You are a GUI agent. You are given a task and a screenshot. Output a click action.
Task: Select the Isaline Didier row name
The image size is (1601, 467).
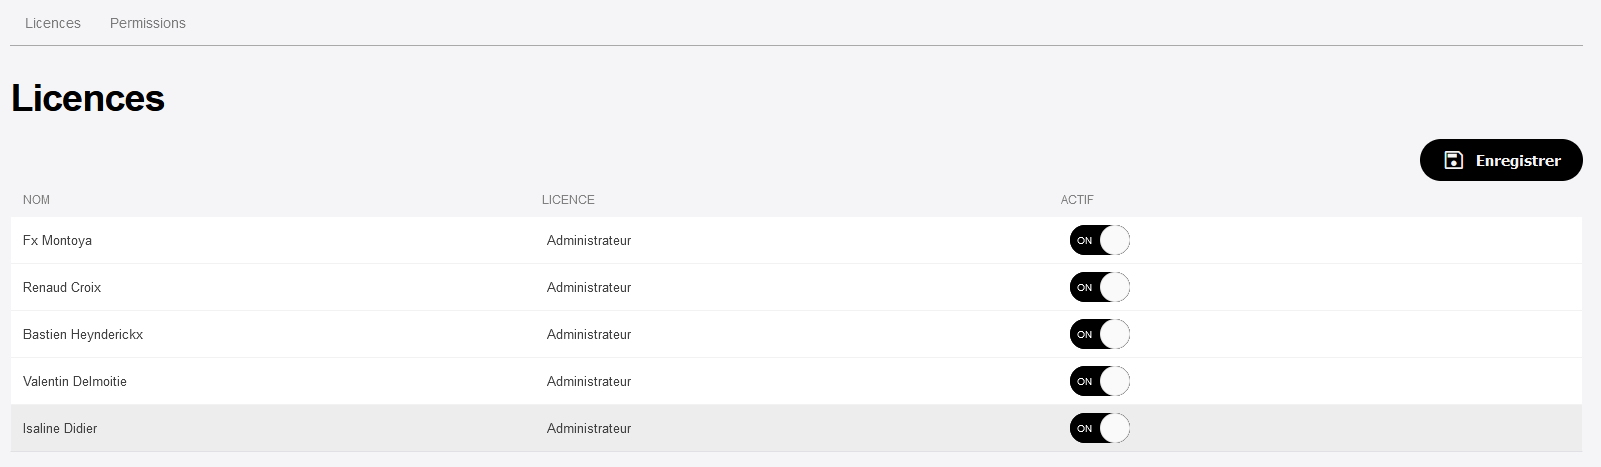click(60, 428)
